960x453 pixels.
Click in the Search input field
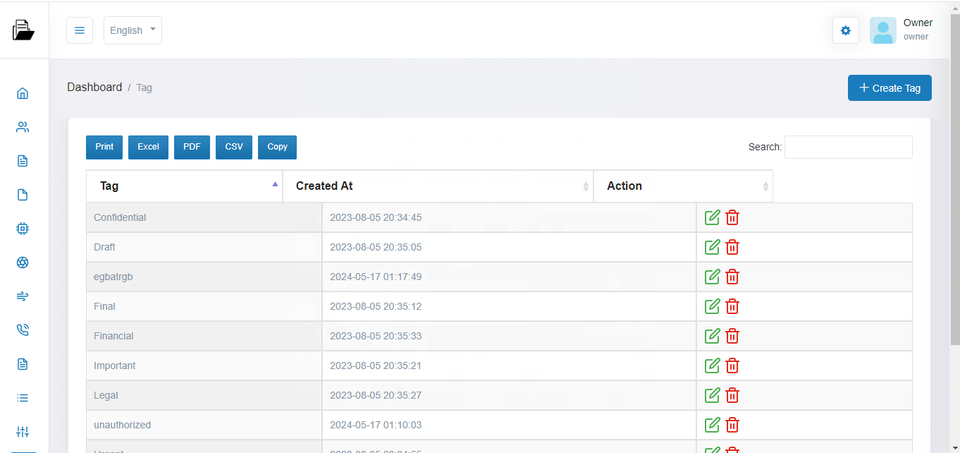[x=848, y=147]
